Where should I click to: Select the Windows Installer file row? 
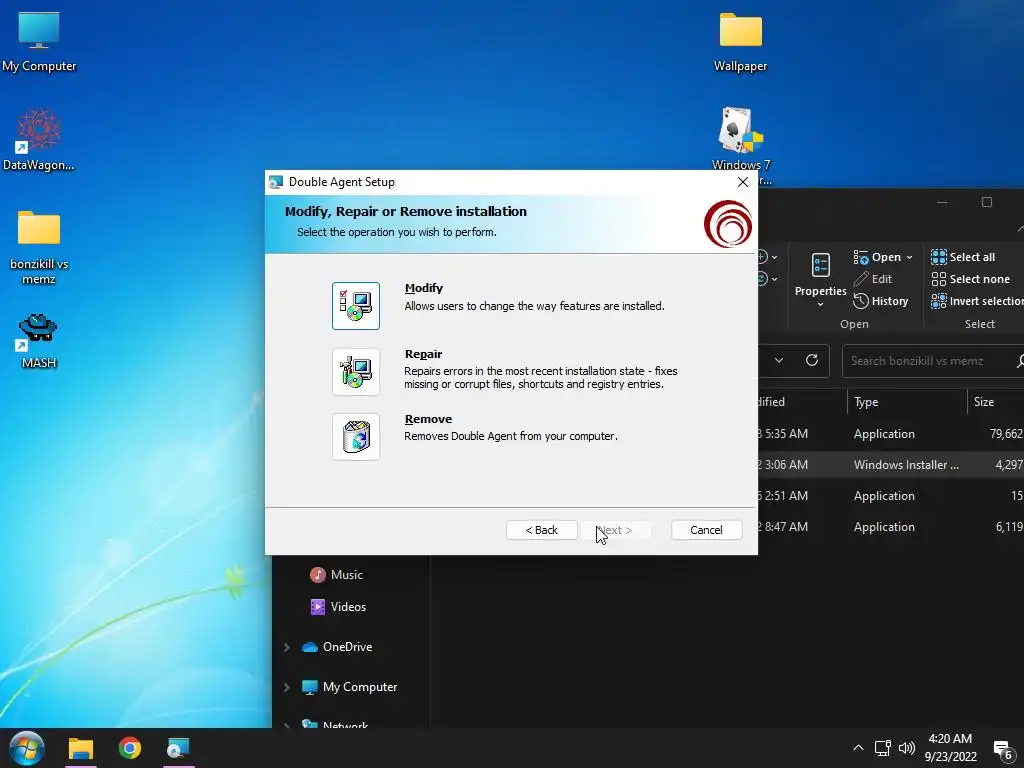click(x=891, y=465)
